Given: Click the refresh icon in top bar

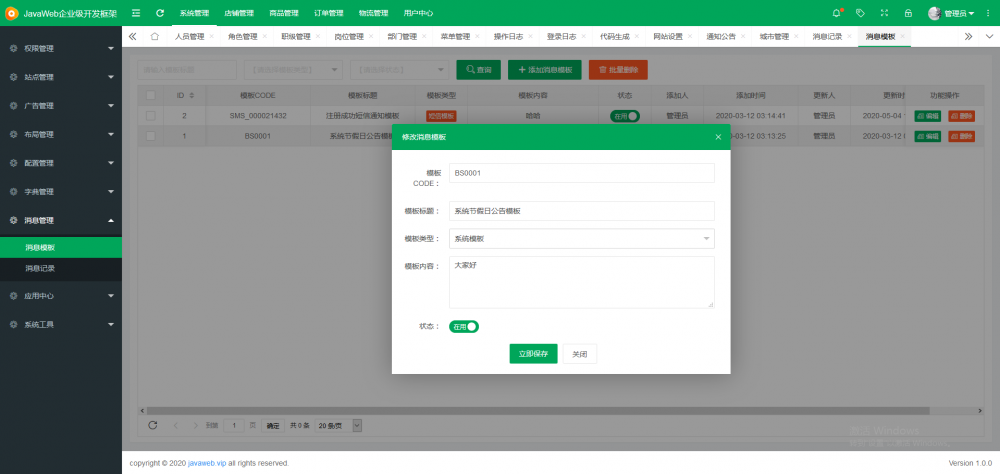Looking at the screenshot, I should (160, 13).
